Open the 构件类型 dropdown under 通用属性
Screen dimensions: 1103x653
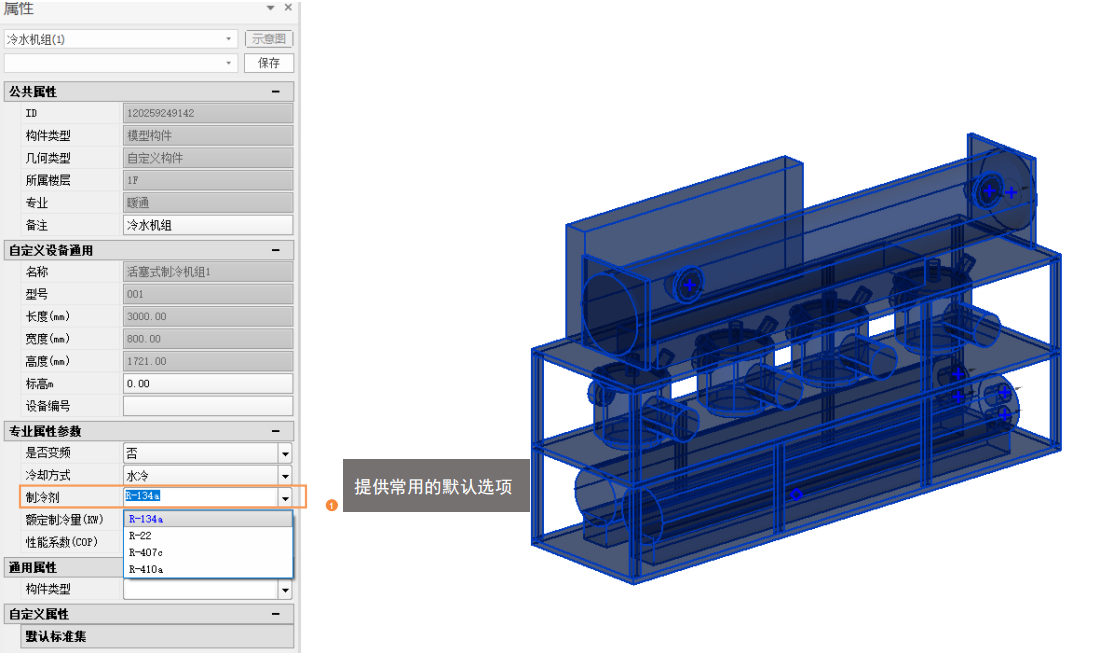click(x=285, y=590)
